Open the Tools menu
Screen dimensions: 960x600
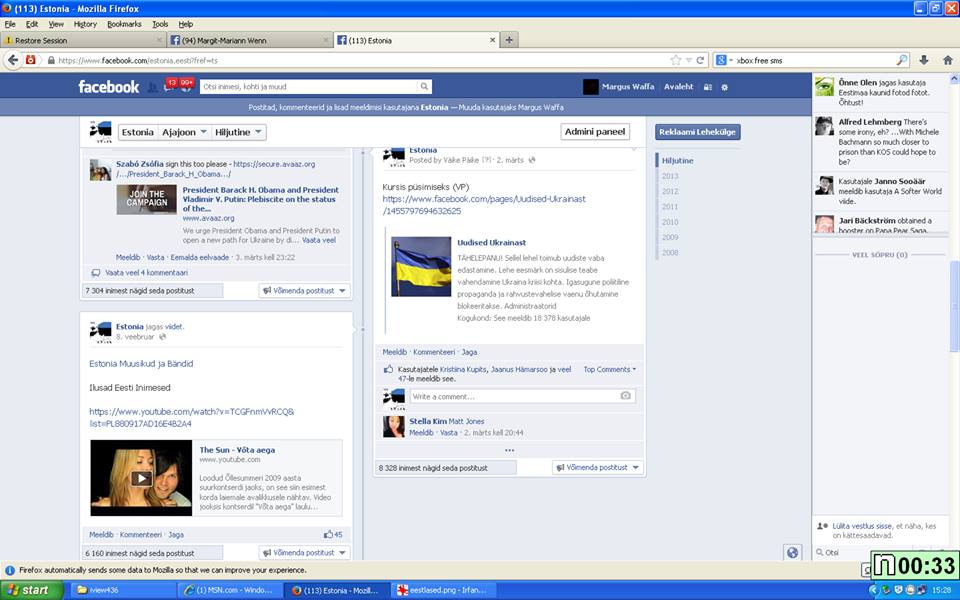(x=160, y=24)
